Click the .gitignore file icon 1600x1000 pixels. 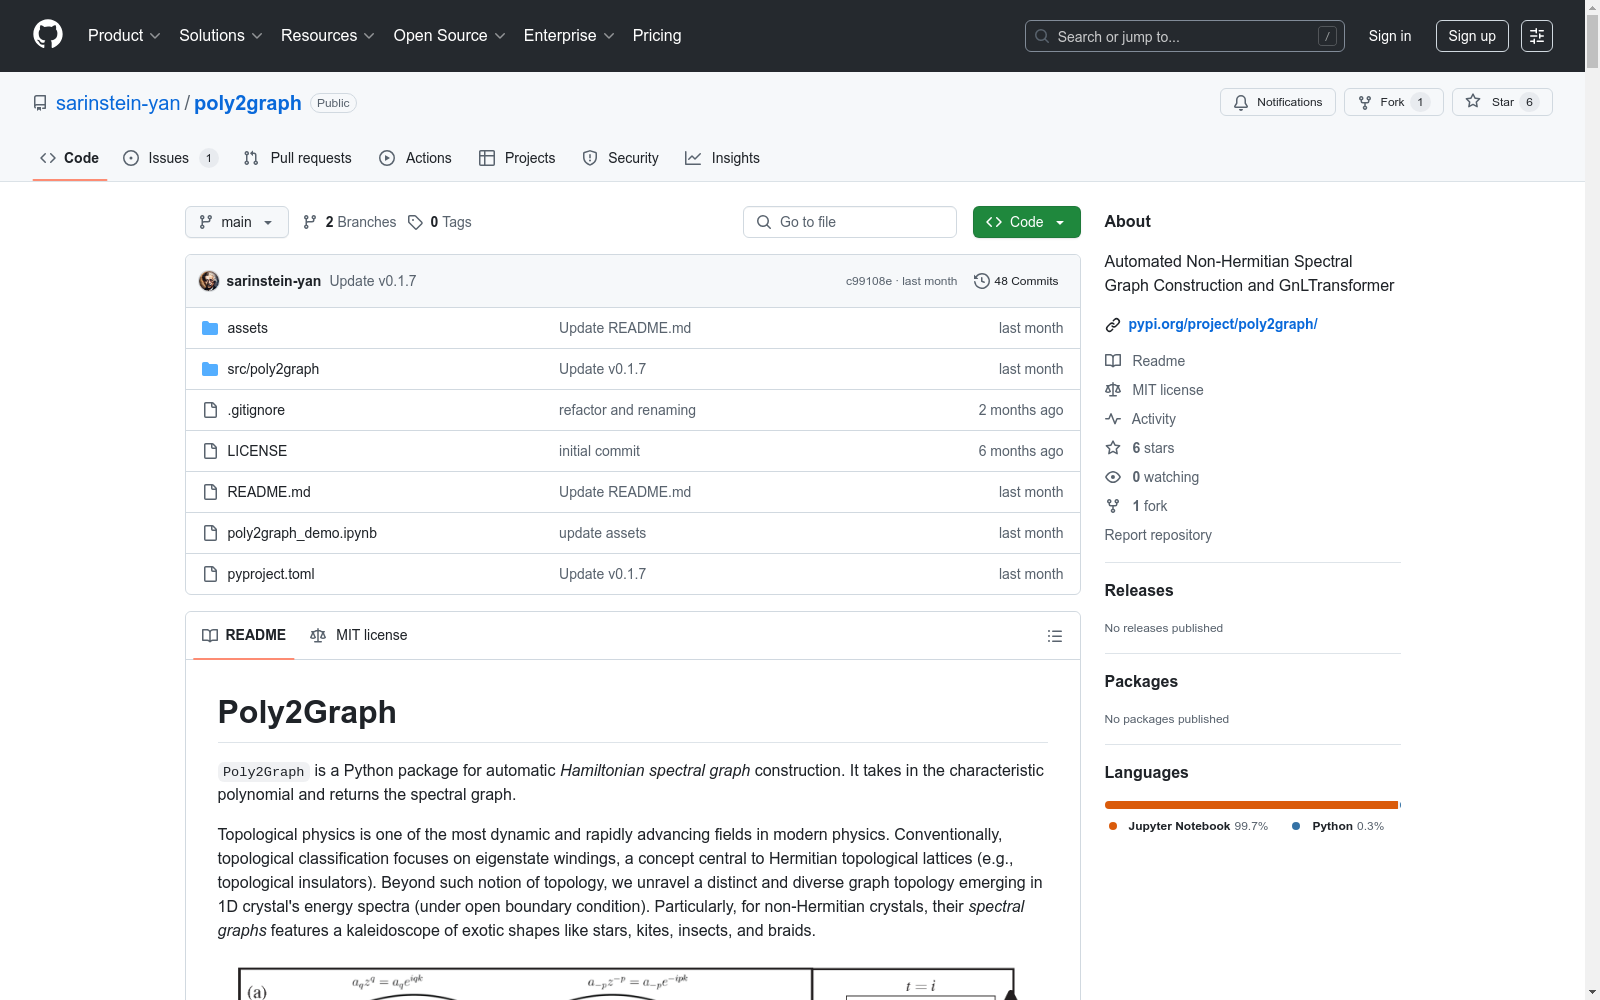(210, 410)
